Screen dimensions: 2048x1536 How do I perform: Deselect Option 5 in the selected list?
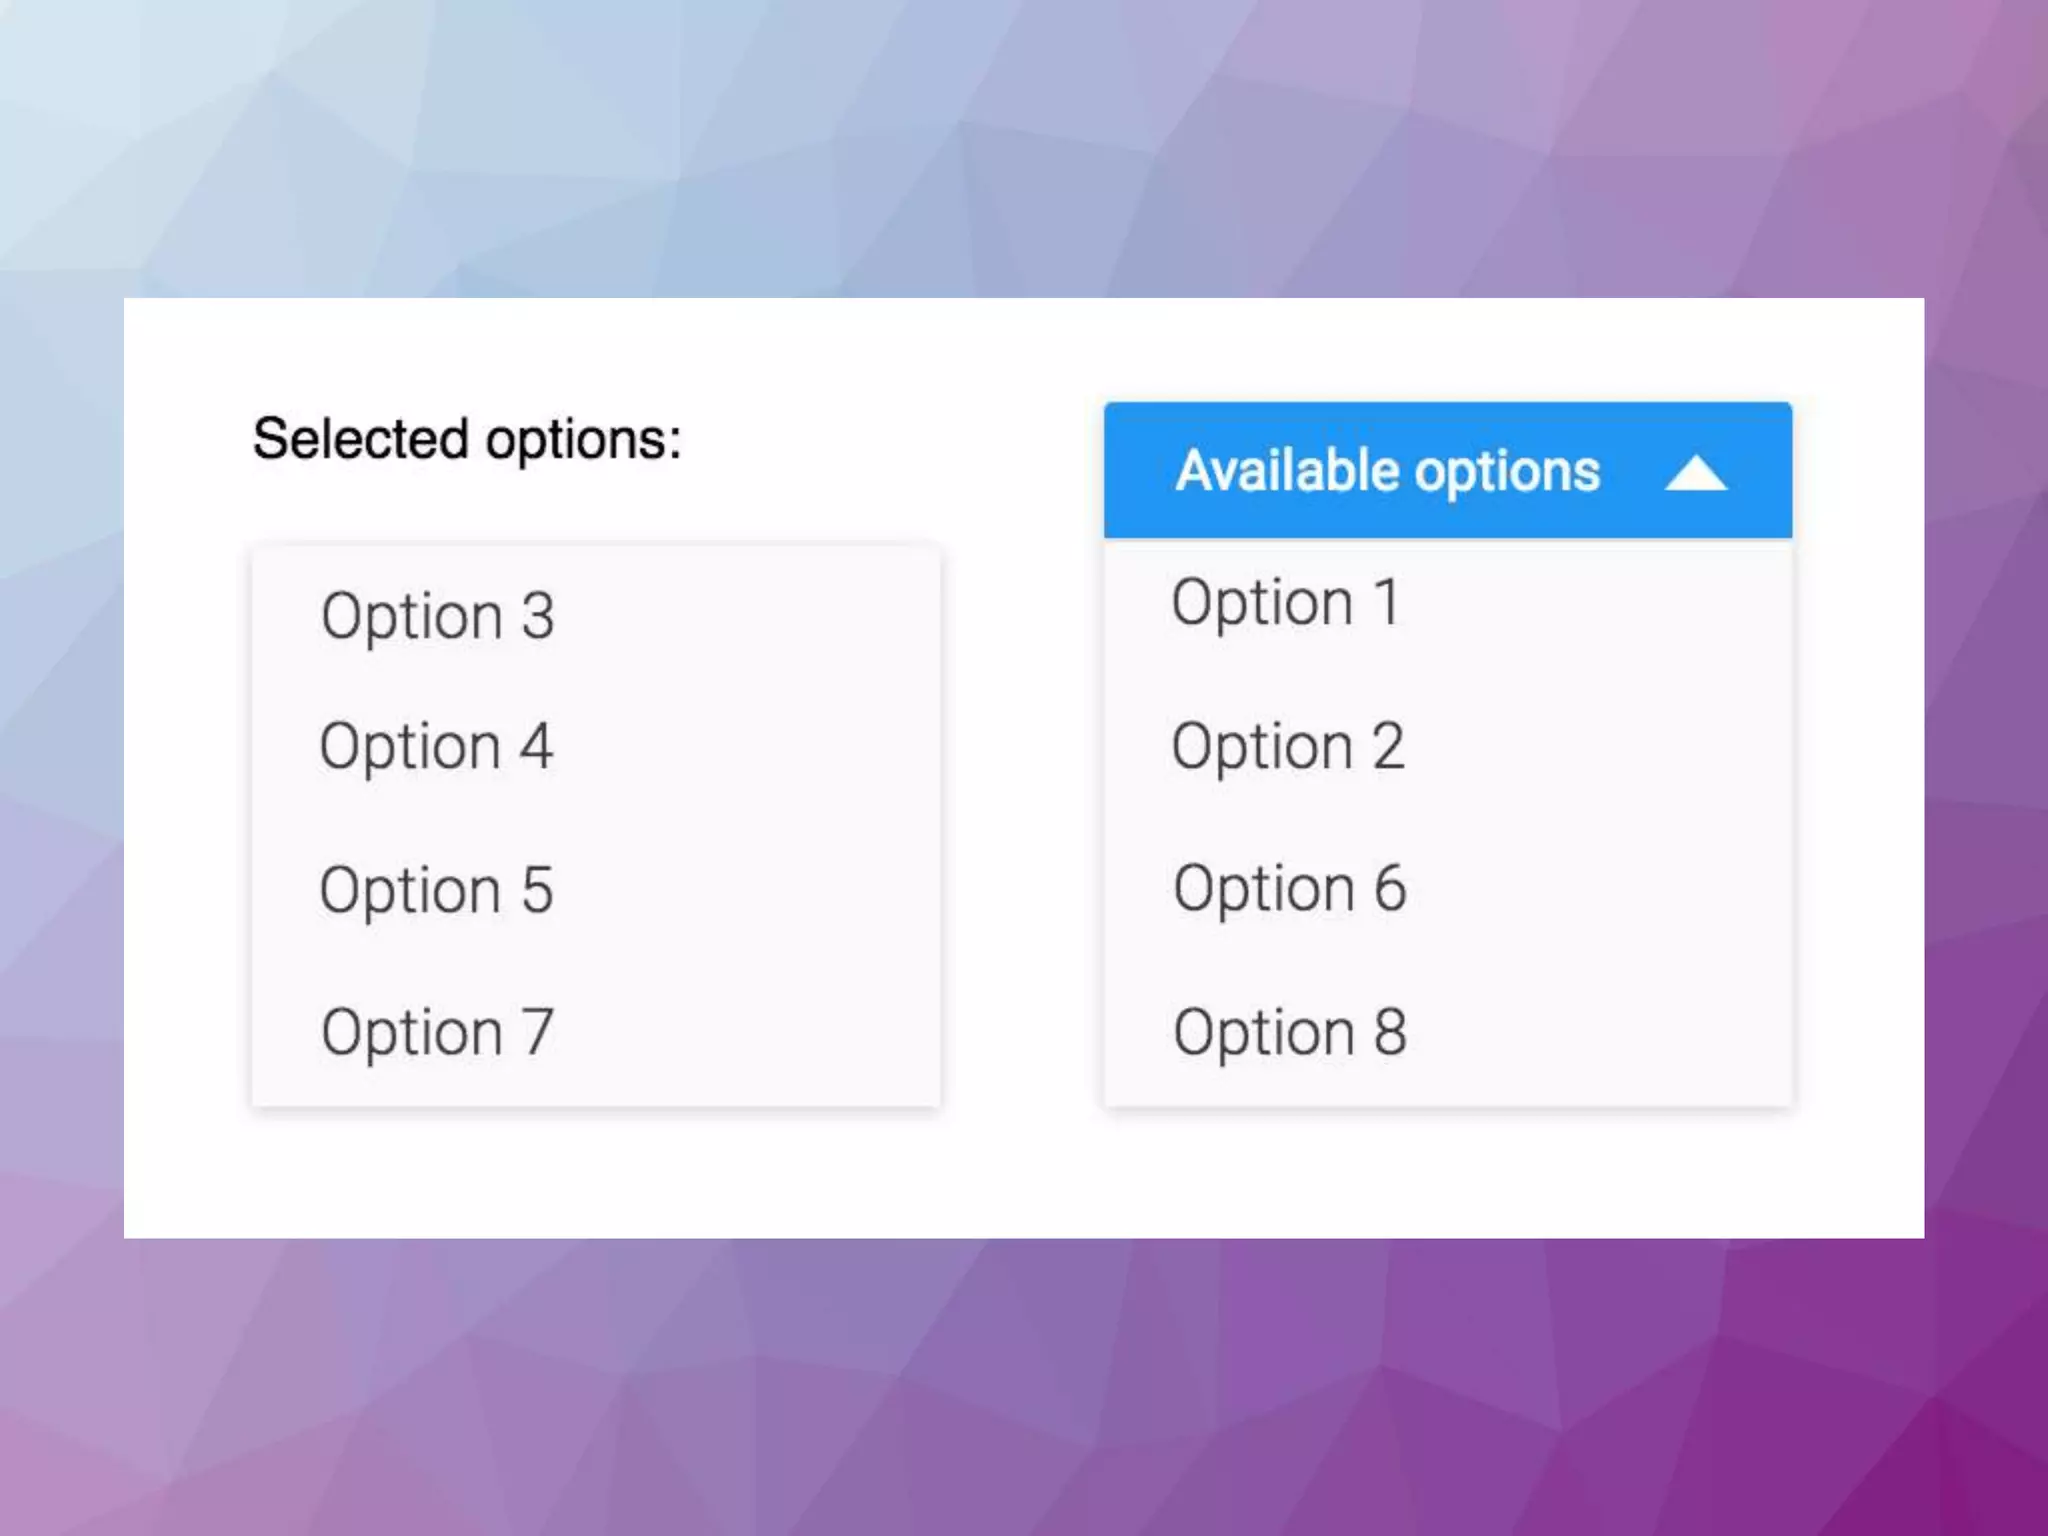click(436, 890)
